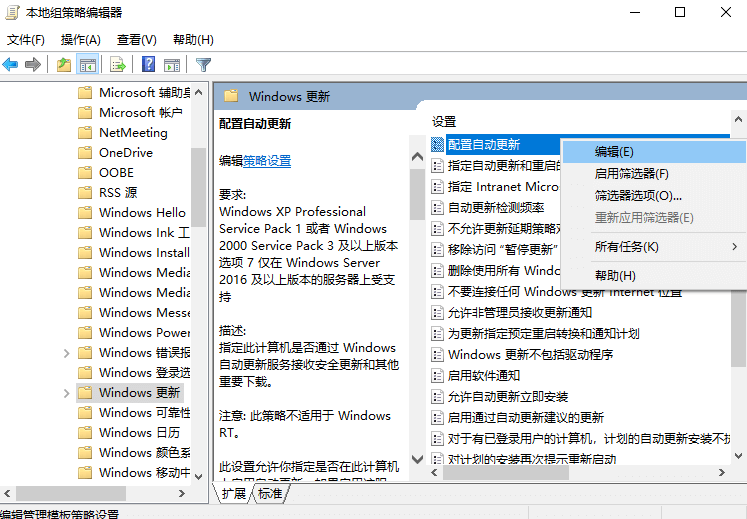Image resolution: width=747 pixels, height=519 pixels.
Task: Switch to the 扩展 tab
Action: (233, 494)
